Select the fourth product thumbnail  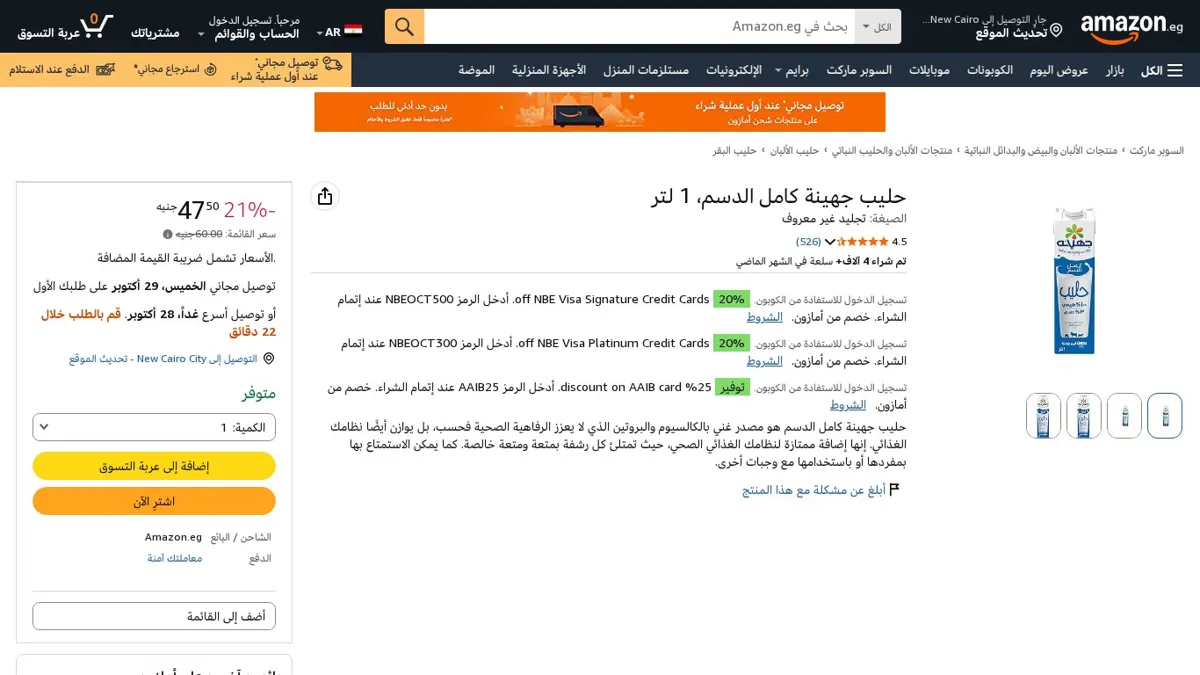[x=1043, y=416]
